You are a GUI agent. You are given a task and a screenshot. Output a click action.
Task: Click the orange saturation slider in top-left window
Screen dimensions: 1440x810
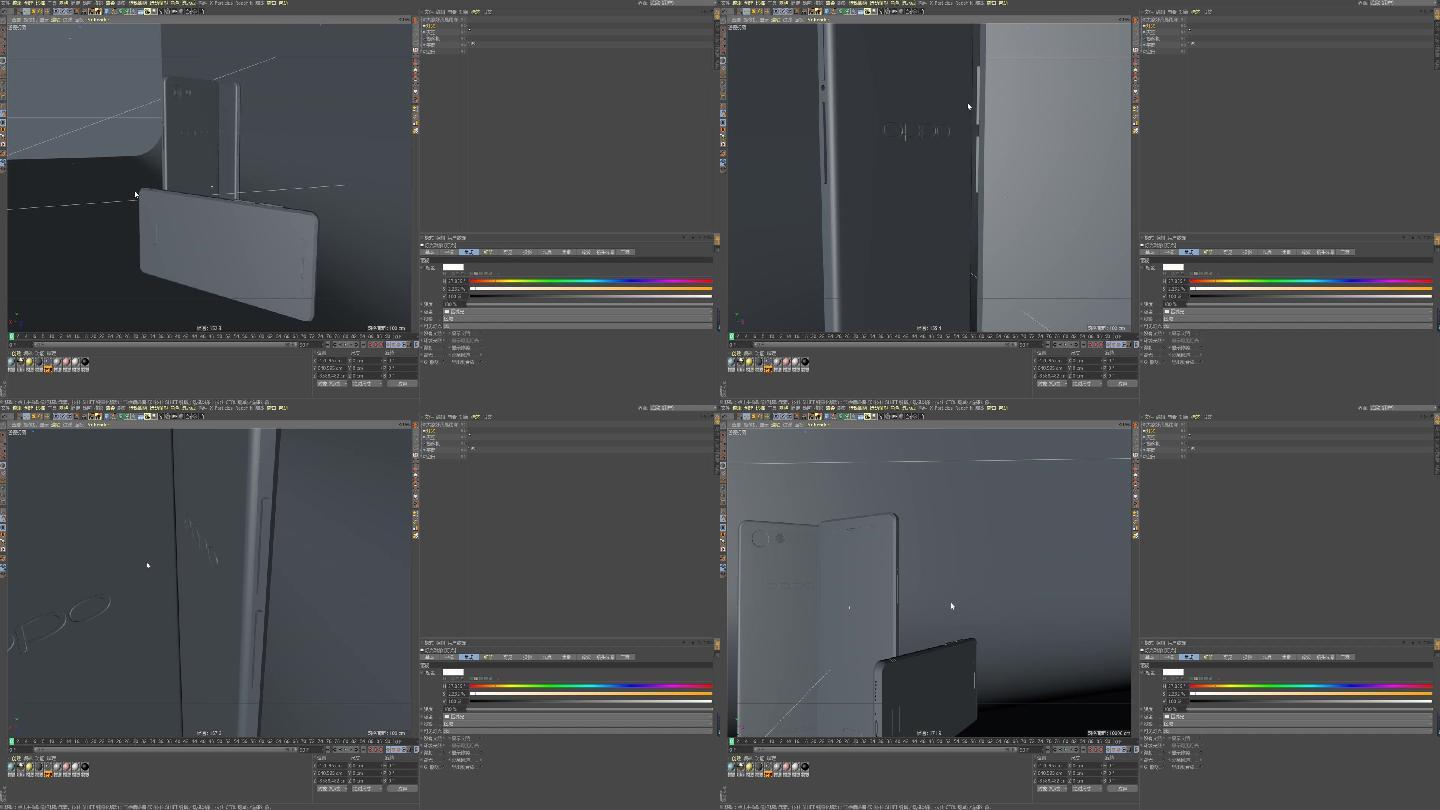tap(591, 289)
